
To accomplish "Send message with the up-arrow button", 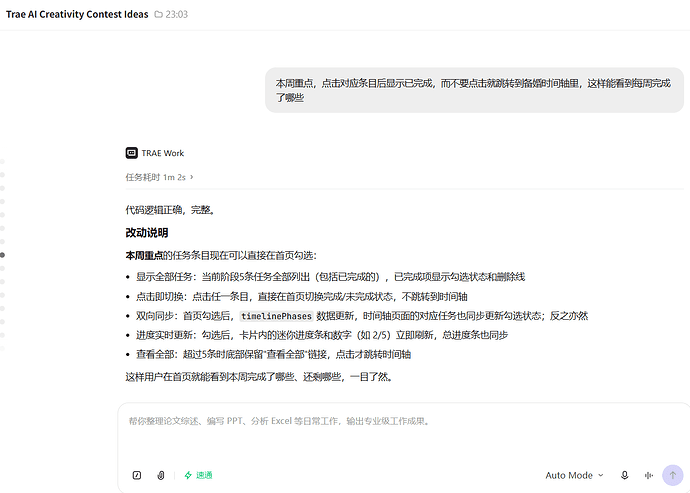I will point(672,475).
